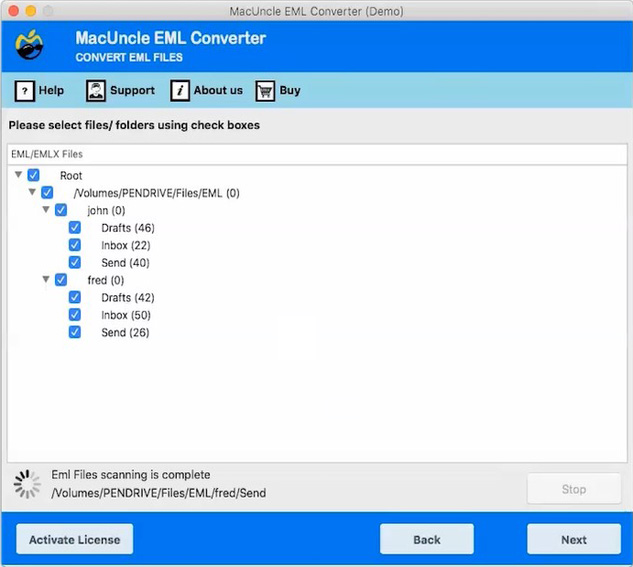This screenshot has width=633, height=567.
Task: Click the Back button
Action: pyautogui.click(x=427, y=540)
